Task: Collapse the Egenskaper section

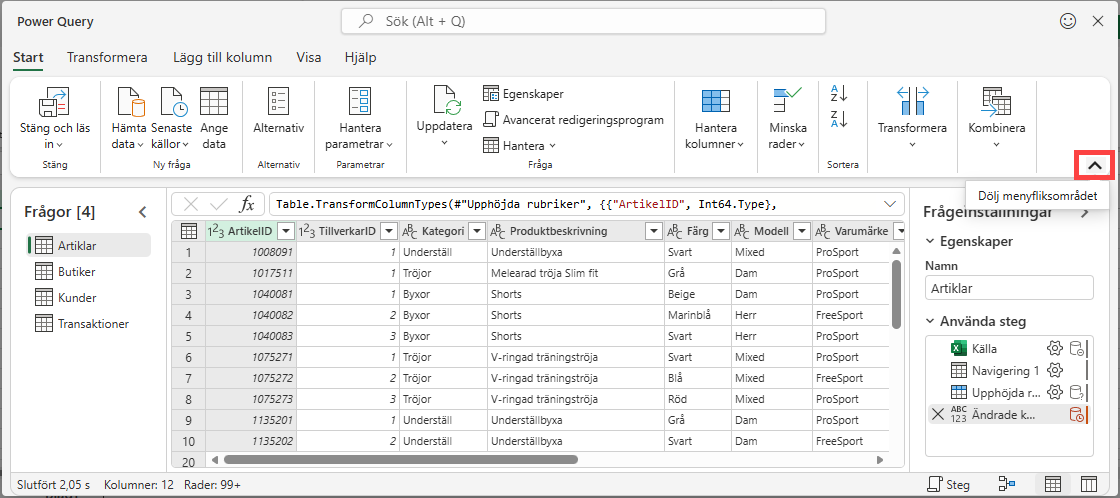Action: [929, 241]
